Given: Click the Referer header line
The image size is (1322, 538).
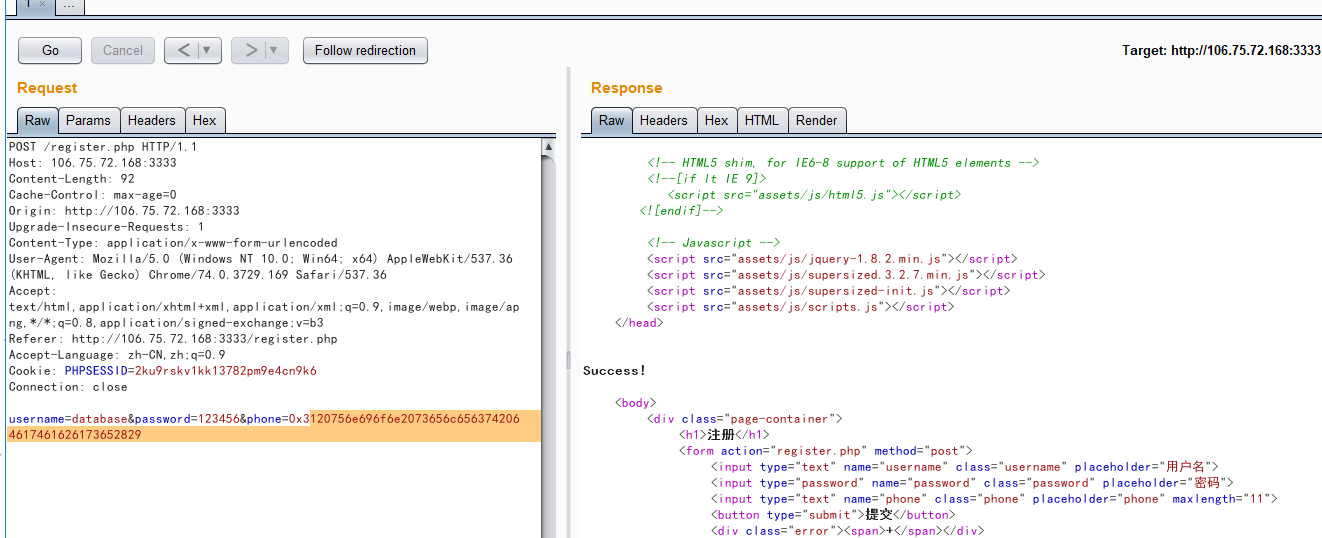Looking at the screenshot, I should (x=173, y=339).
